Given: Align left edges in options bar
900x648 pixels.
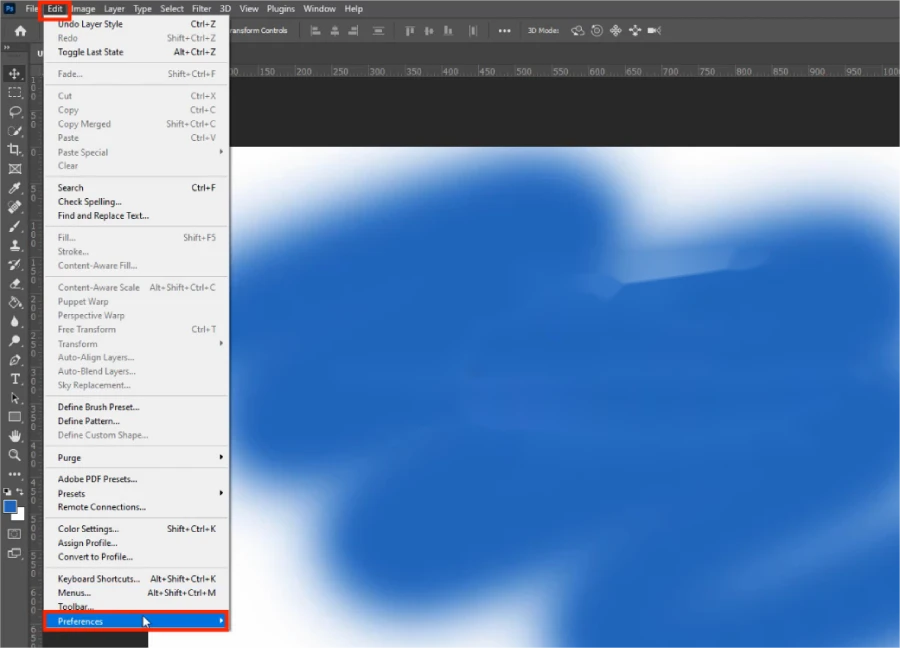Looking at the screenshot, I should (x=316, y=31).
